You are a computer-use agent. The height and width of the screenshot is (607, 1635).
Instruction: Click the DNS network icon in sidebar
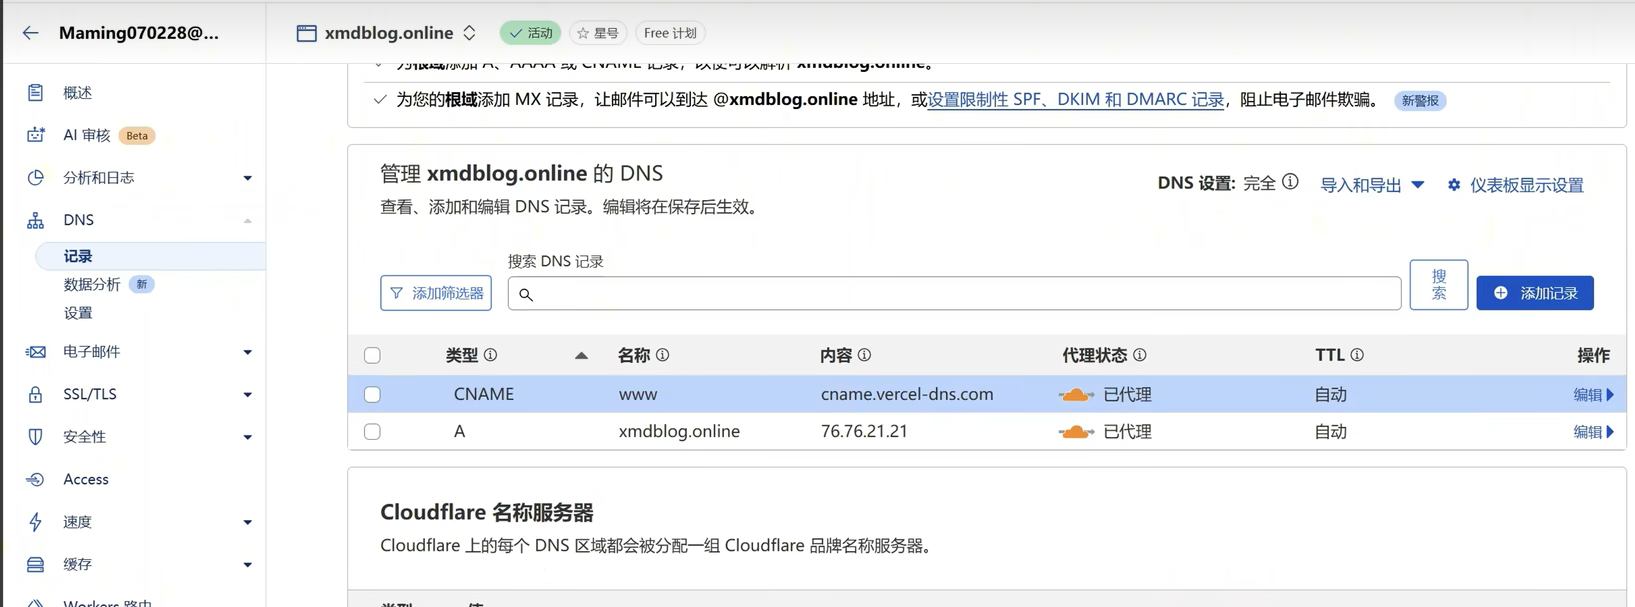(36, 220)
